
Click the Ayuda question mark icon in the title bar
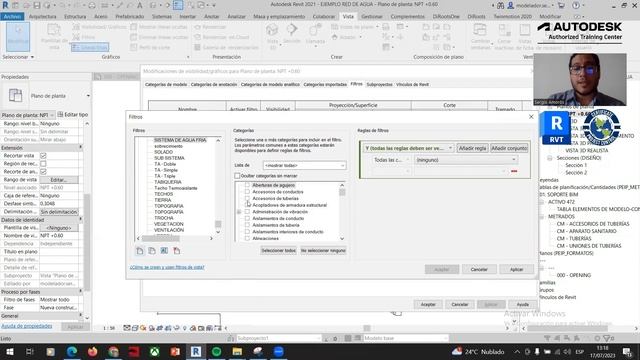pos(576,5)
